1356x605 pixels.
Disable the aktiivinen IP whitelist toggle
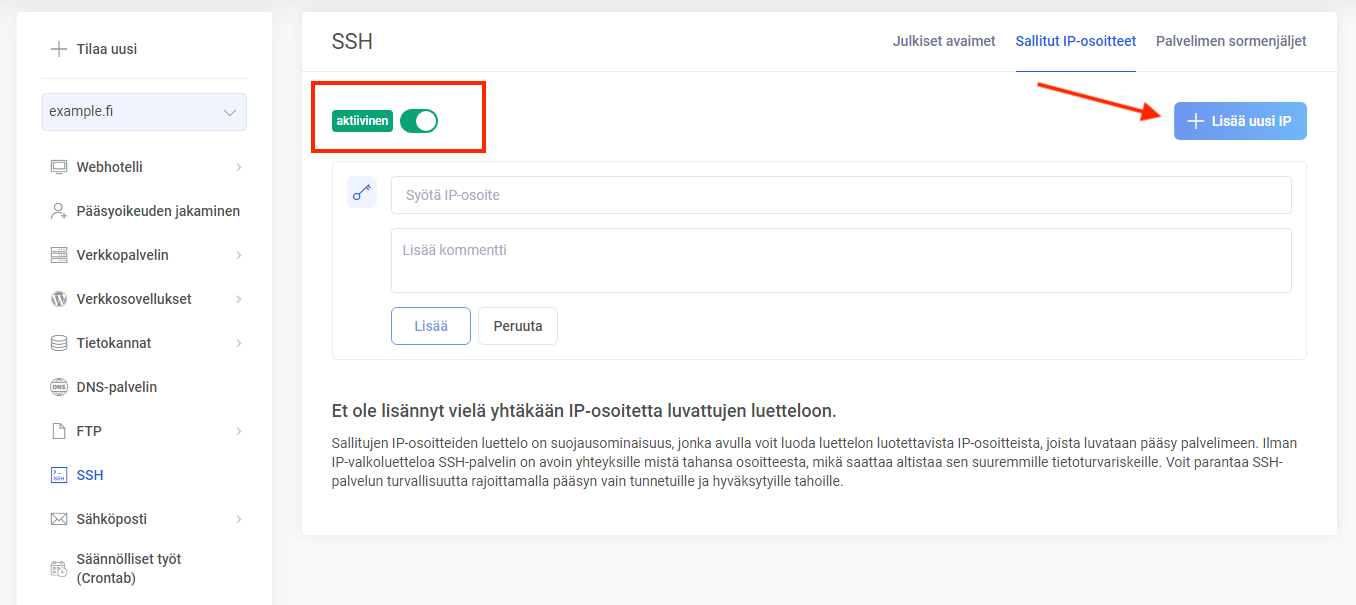pyautogui.click(x=419, y=121)
